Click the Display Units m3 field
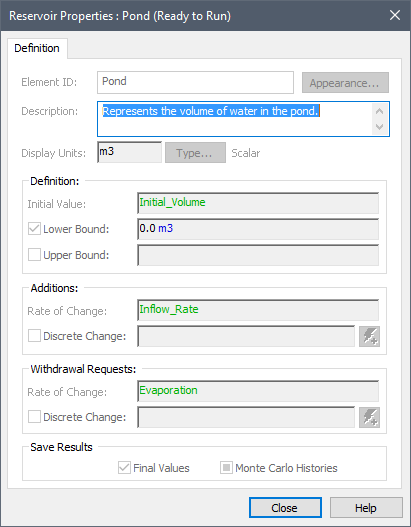Screen dimensions: 411x527 click(x=129, y=152)
